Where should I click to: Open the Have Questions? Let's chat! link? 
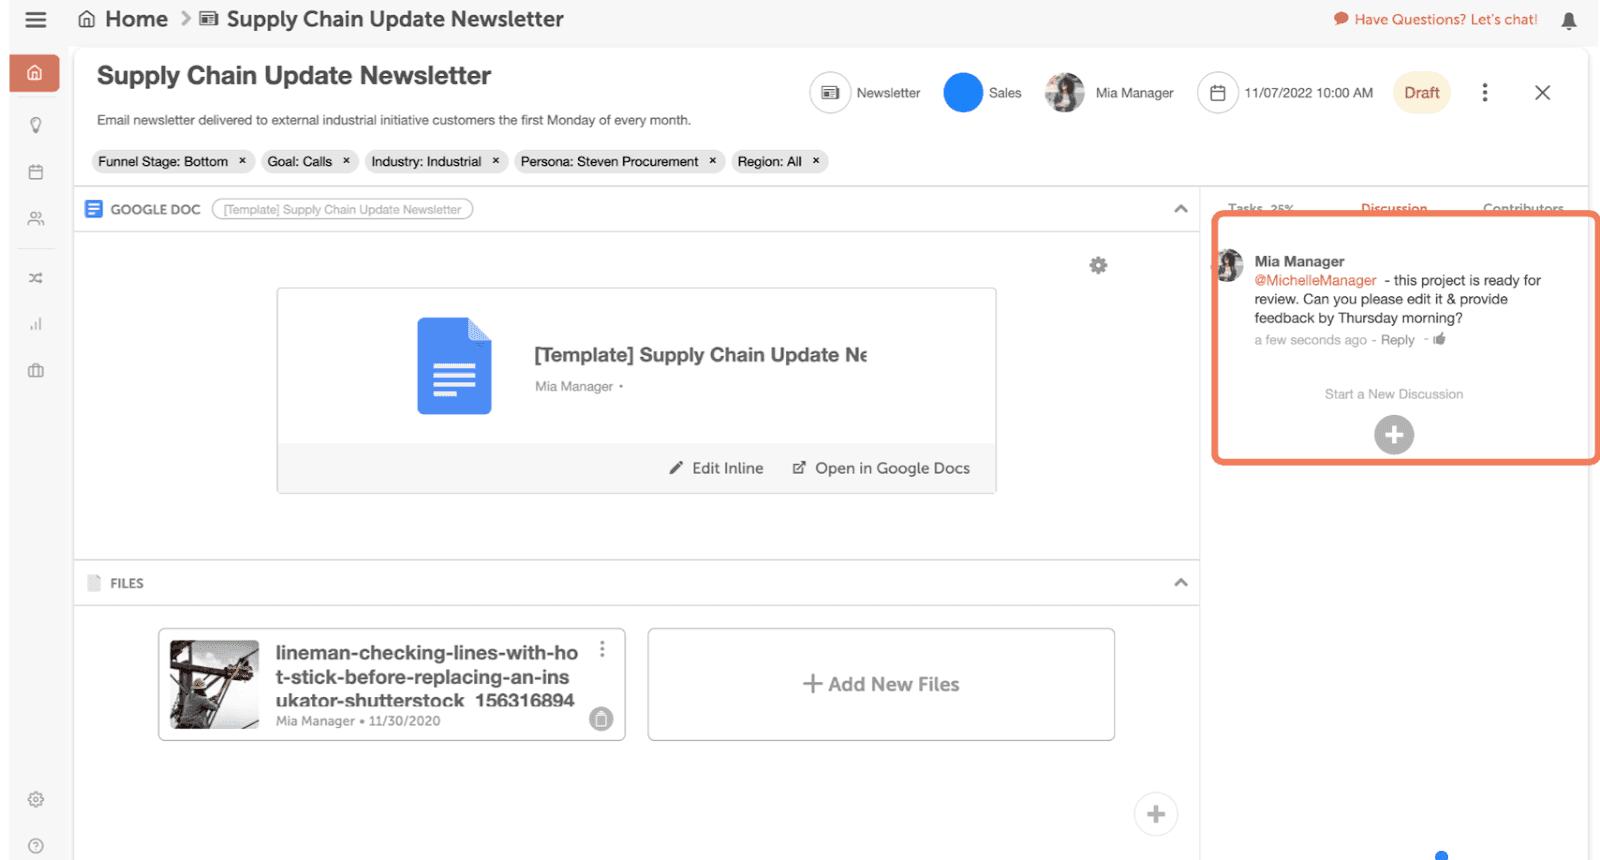point(1435,19)
